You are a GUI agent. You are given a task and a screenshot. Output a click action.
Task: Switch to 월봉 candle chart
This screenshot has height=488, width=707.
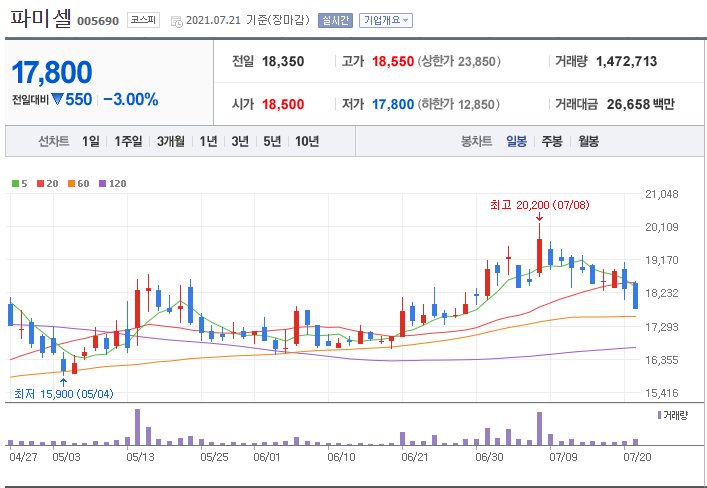(588, 142)
